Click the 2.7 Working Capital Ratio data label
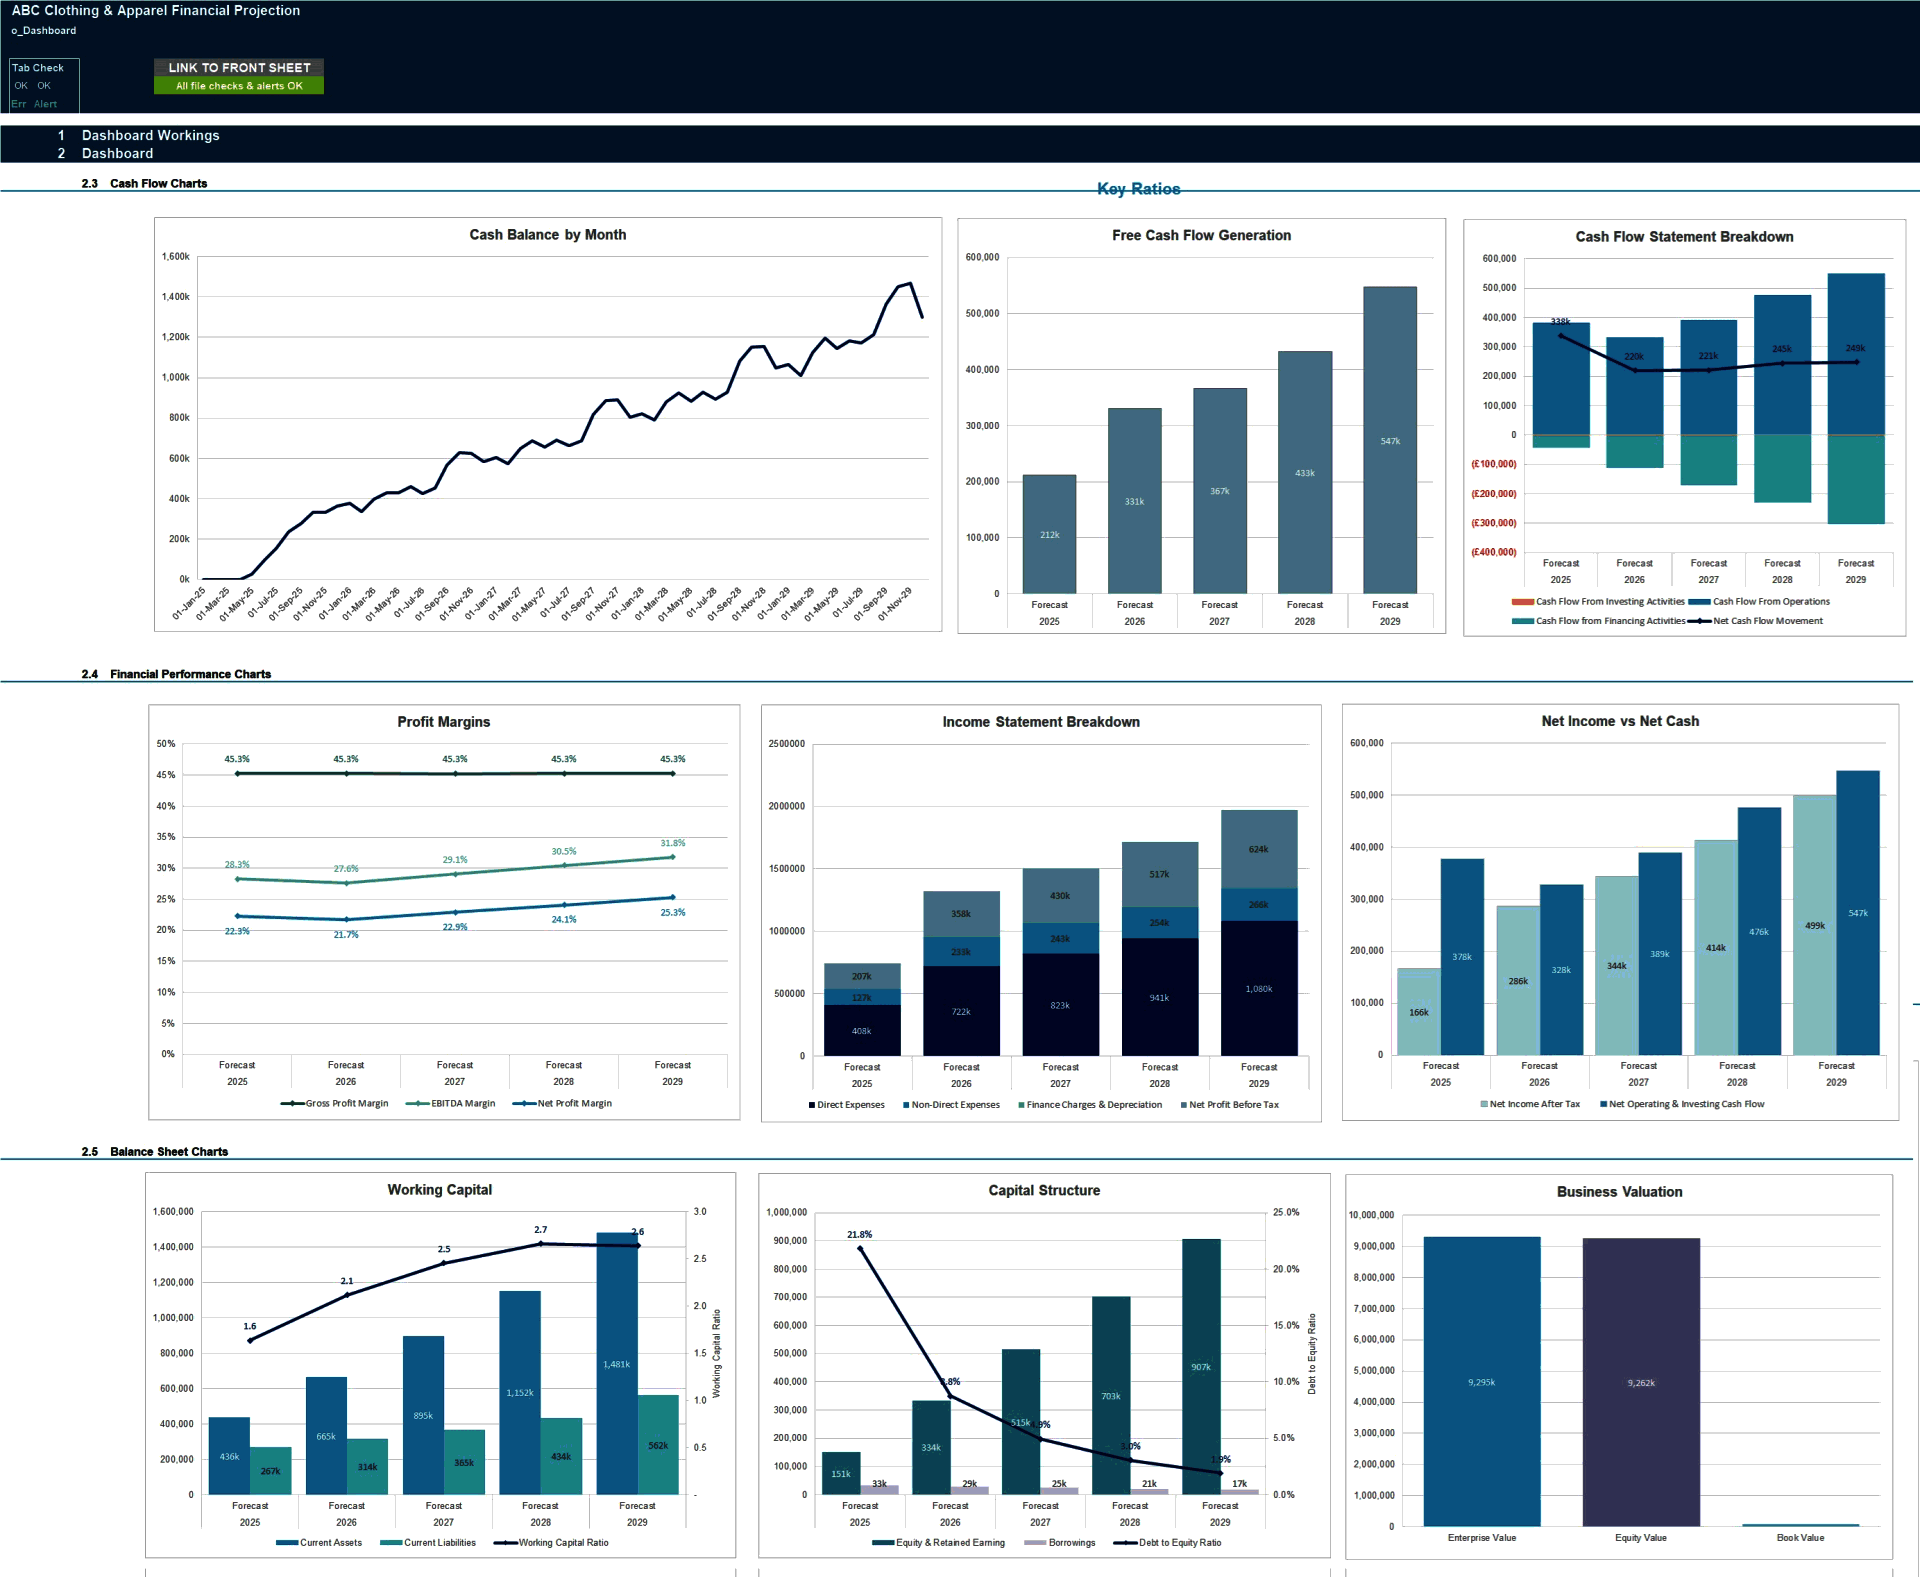Screen dimensions: 1920x1577 [541, 1230]
